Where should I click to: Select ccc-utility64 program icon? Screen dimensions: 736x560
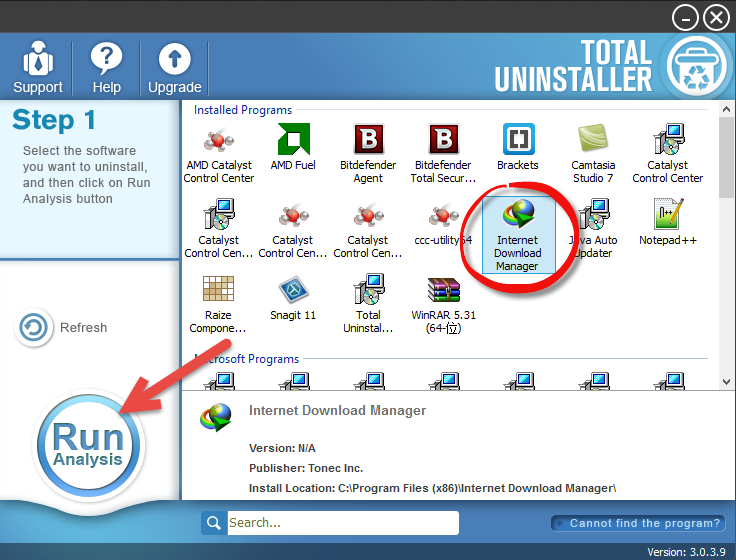pyautogui.click(x=443, y=222)
